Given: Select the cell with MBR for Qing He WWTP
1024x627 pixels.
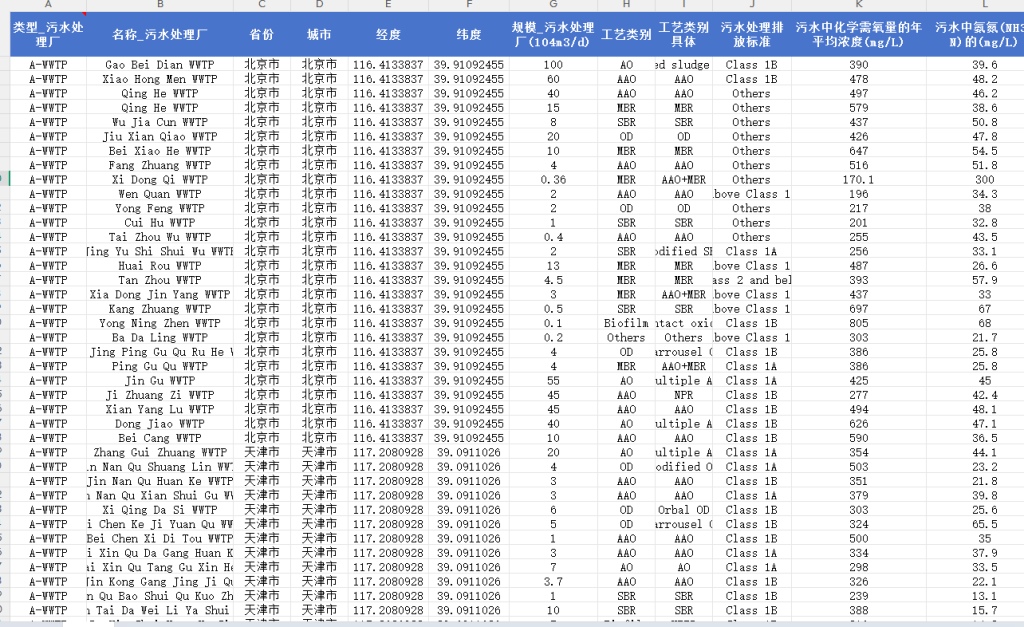Looking at the screenshot, I should tap(628, 108).
